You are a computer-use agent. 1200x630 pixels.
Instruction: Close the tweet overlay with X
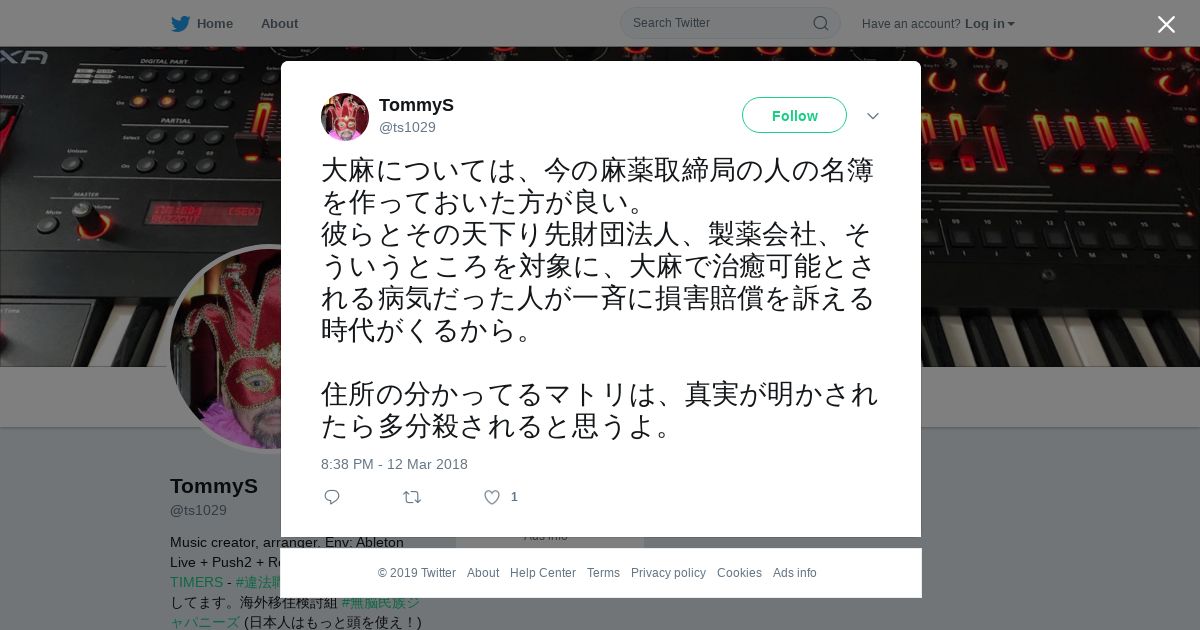tap(1166, 24)
